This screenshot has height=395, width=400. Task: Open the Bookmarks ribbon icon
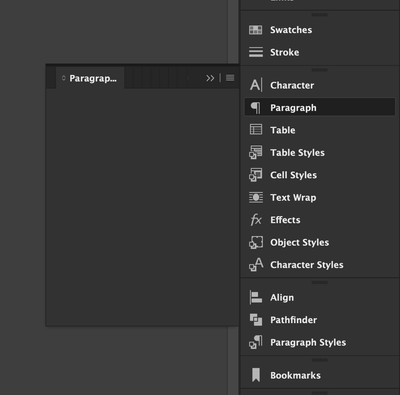click(x=256, y=375)
